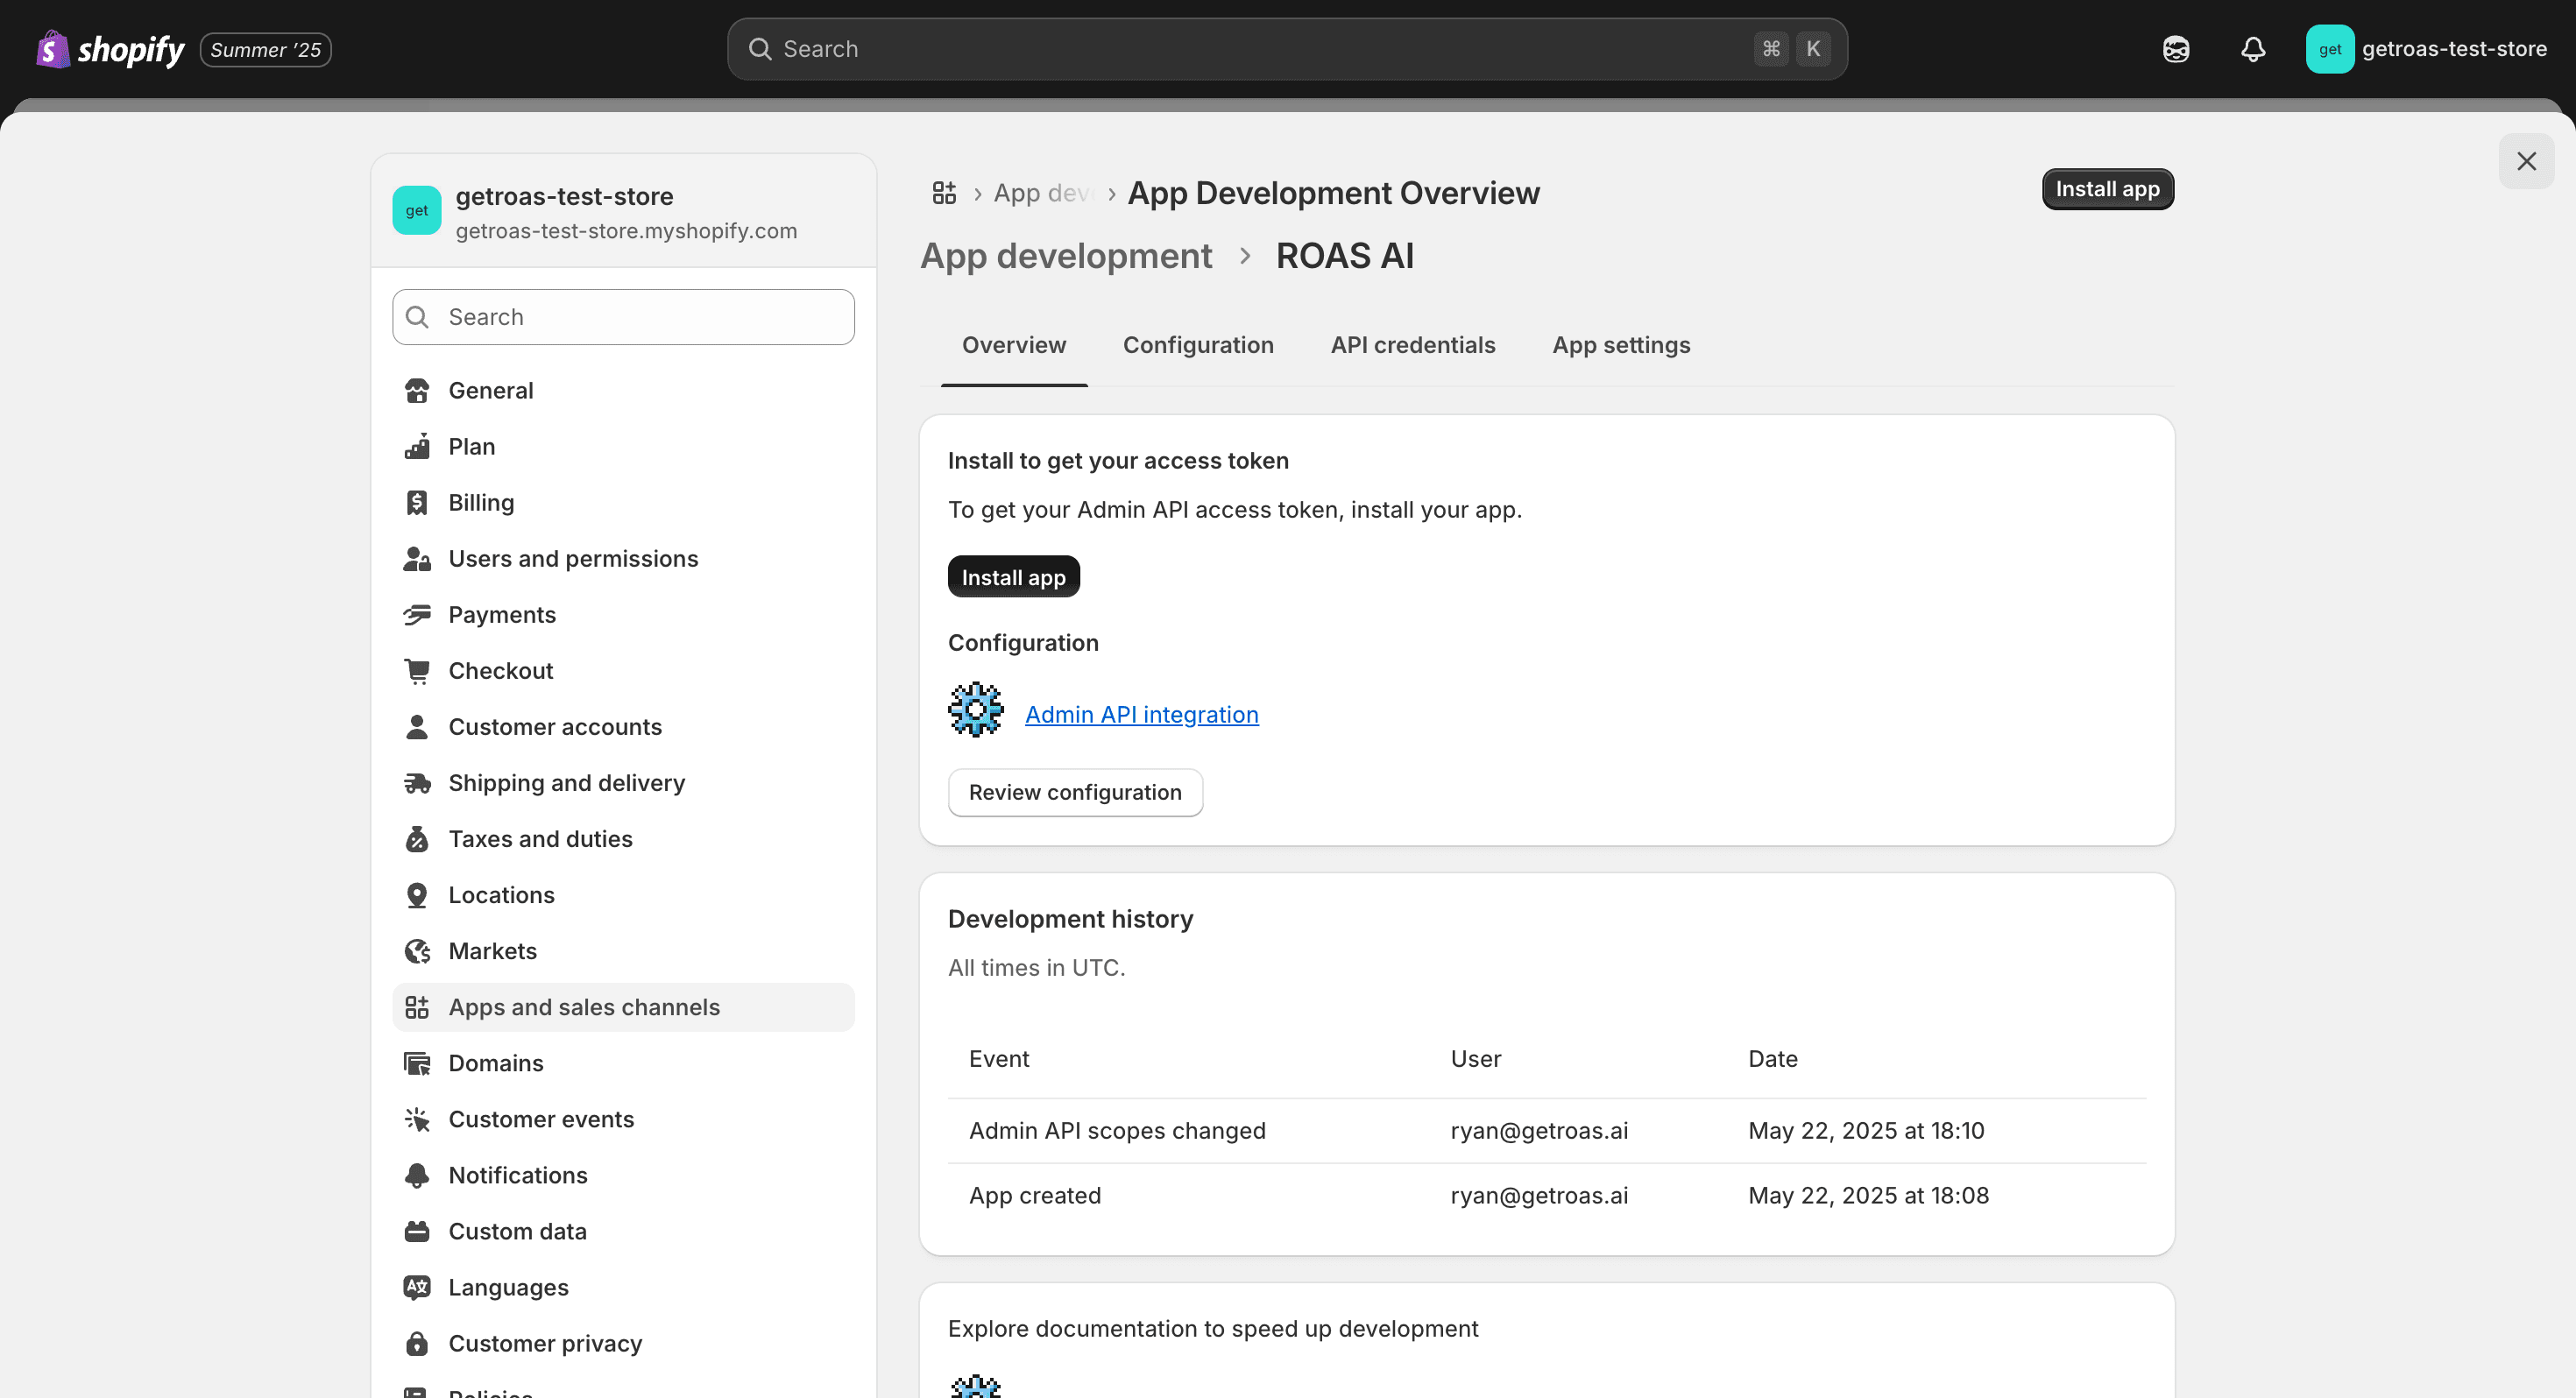
Task: Click the Admin API integration gear icon
Action: (x=976, y=710)
